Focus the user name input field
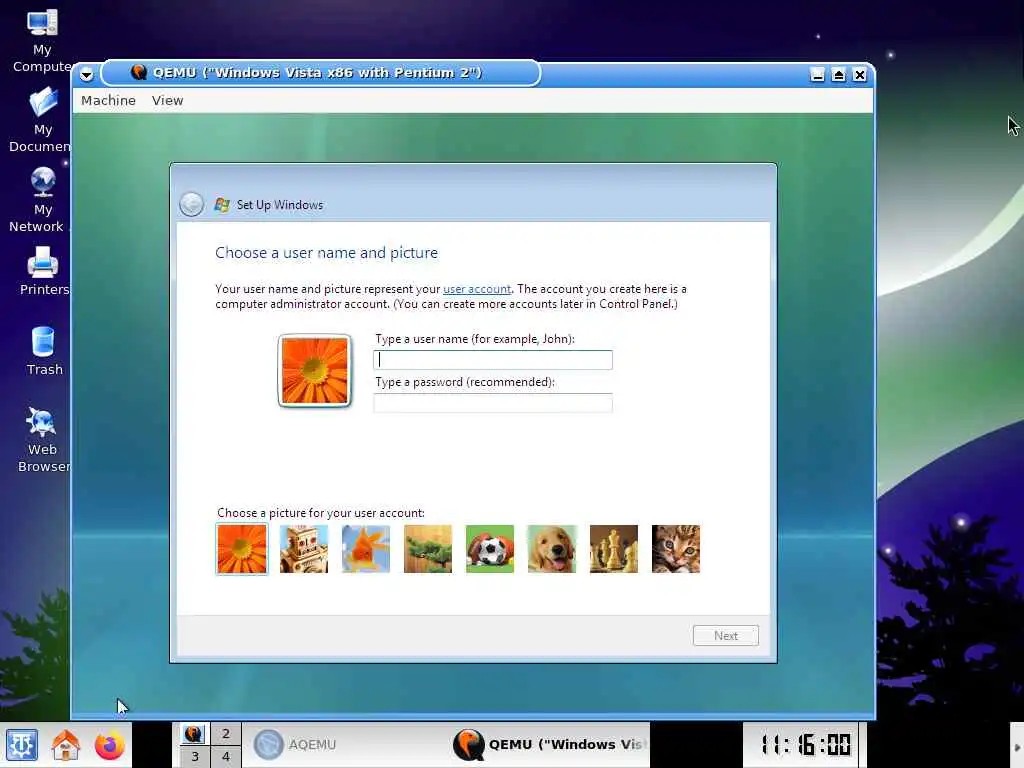The image size is (1024, 768). coord(493,360)
